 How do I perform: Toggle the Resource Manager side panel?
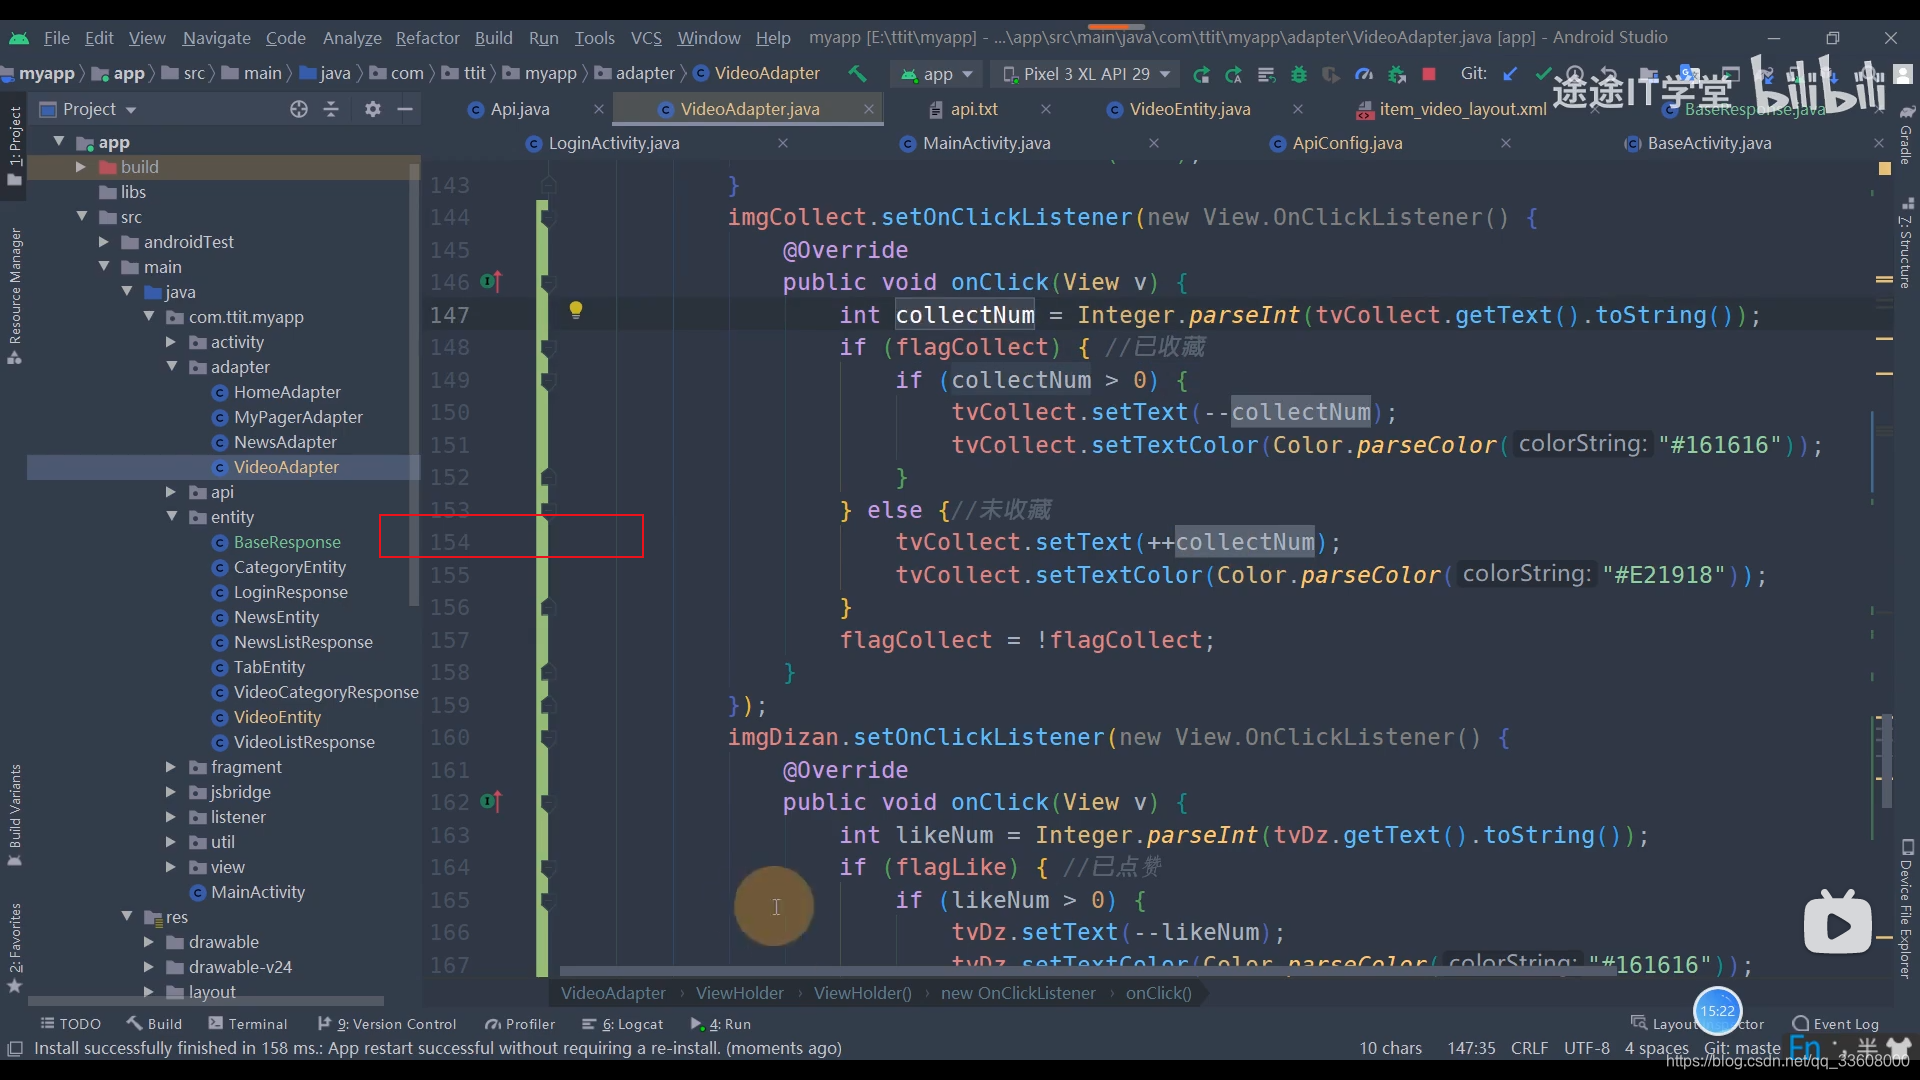click(x=14, y=296)
